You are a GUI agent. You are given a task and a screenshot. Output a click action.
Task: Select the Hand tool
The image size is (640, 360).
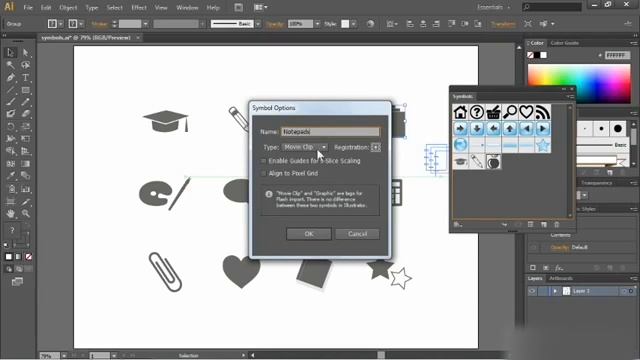pyautogui.click(x=11, y=213)
